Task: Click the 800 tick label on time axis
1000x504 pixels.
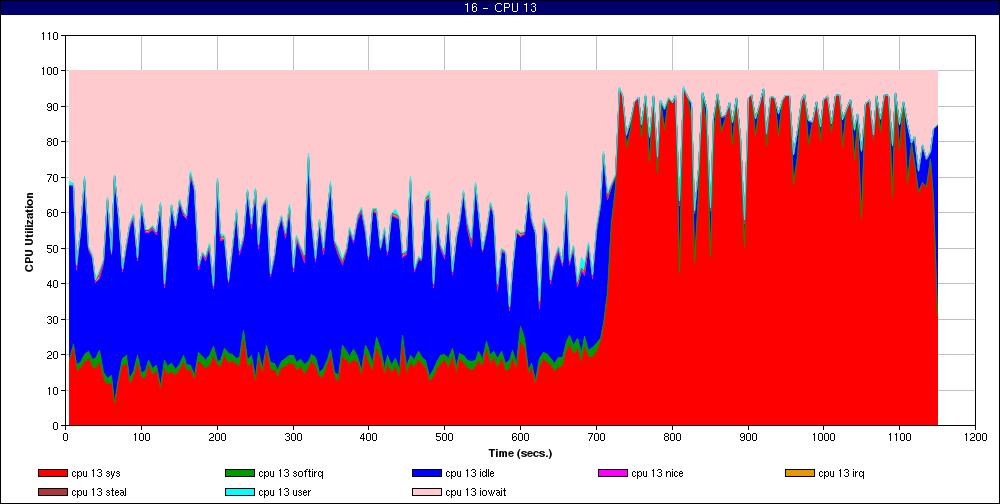Action: (672, 438)
